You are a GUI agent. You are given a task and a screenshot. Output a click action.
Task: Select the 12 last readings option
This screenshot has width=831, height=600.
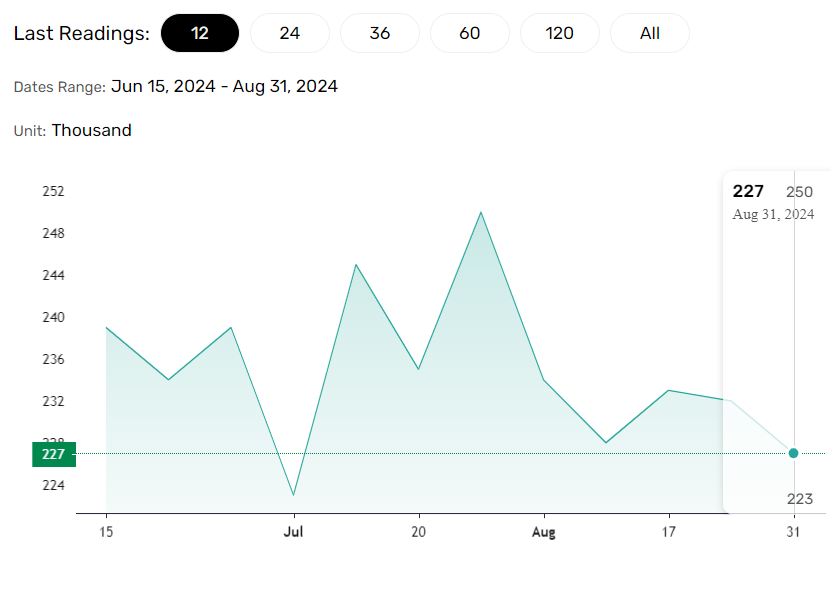click(x=200, y=33)
